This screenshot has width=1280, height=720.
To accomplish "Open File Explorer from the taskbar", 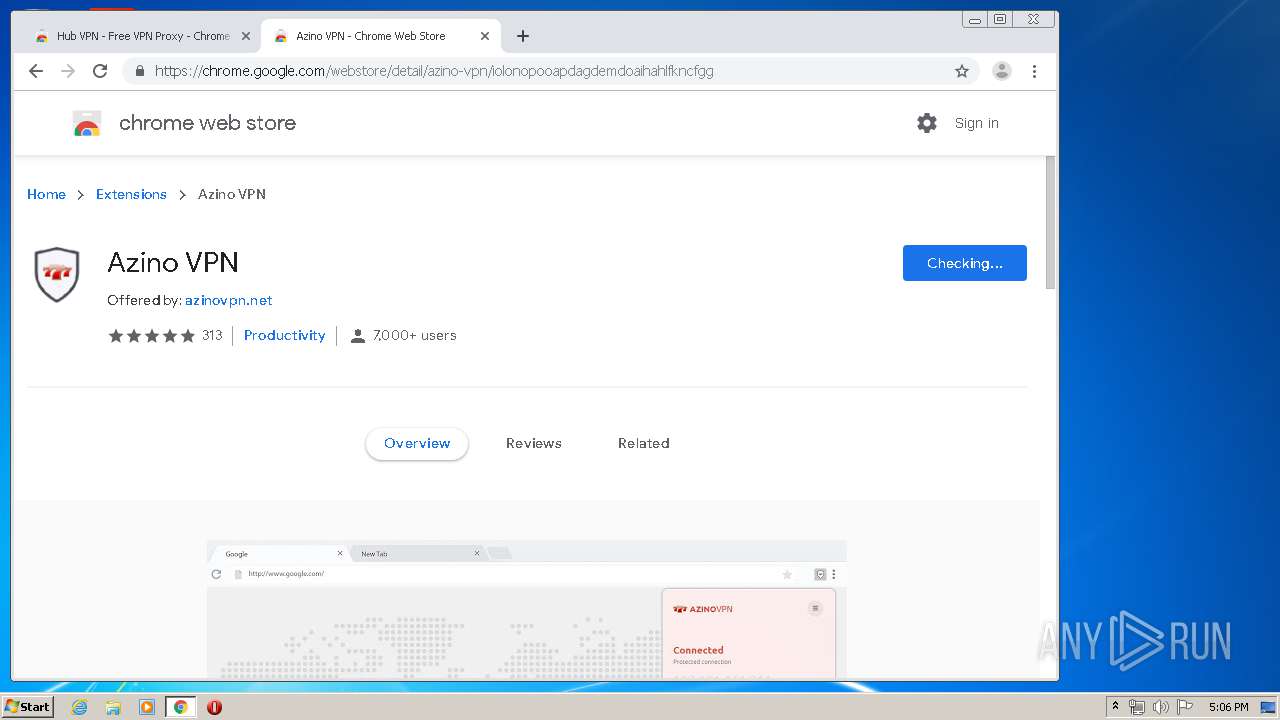I will coord(113,707).
